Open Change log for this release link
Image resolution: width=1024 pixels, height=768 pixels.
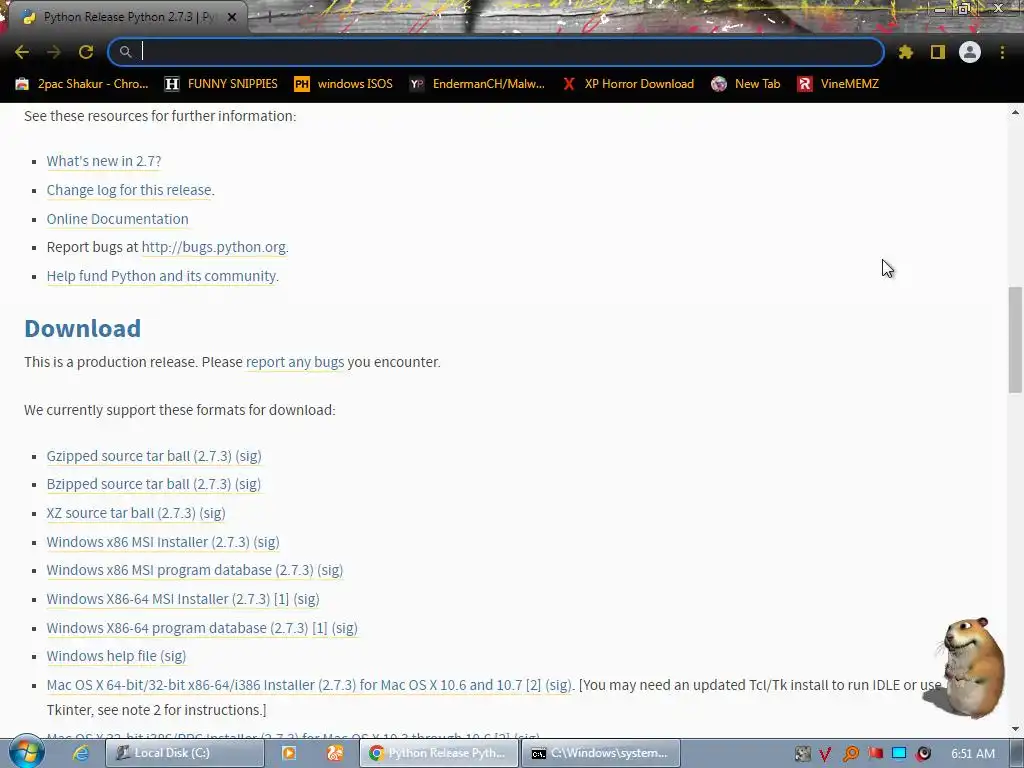[x=129, y=190]
